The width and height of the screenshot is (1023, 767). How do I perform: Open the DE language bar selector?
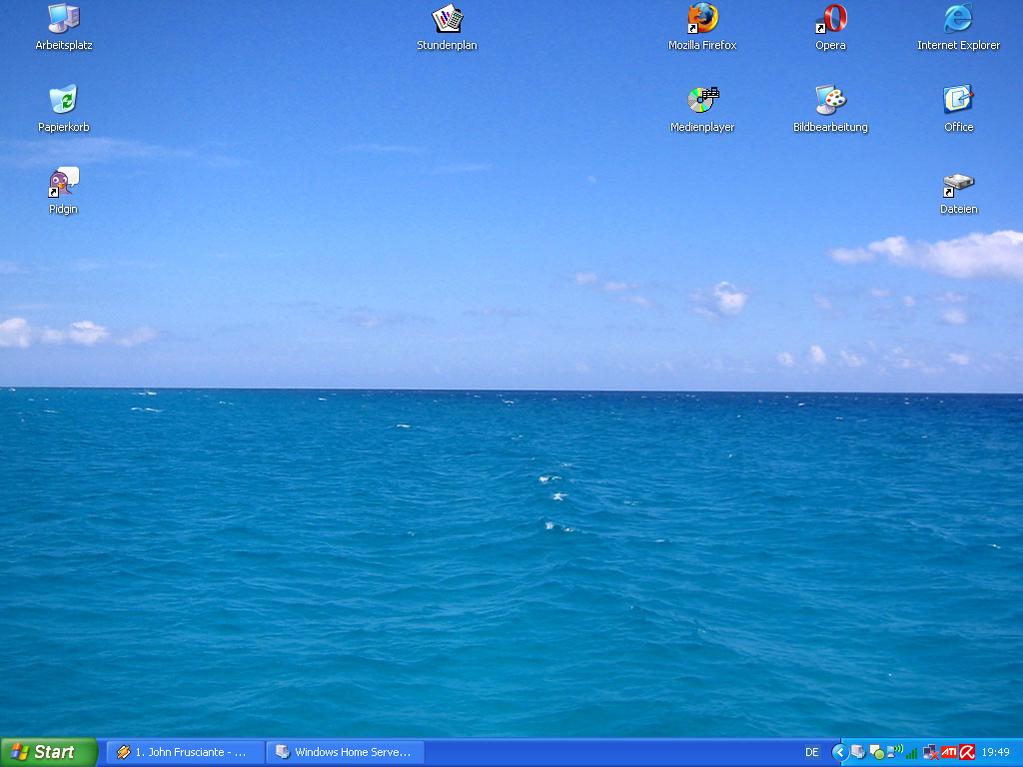point(812,752)
